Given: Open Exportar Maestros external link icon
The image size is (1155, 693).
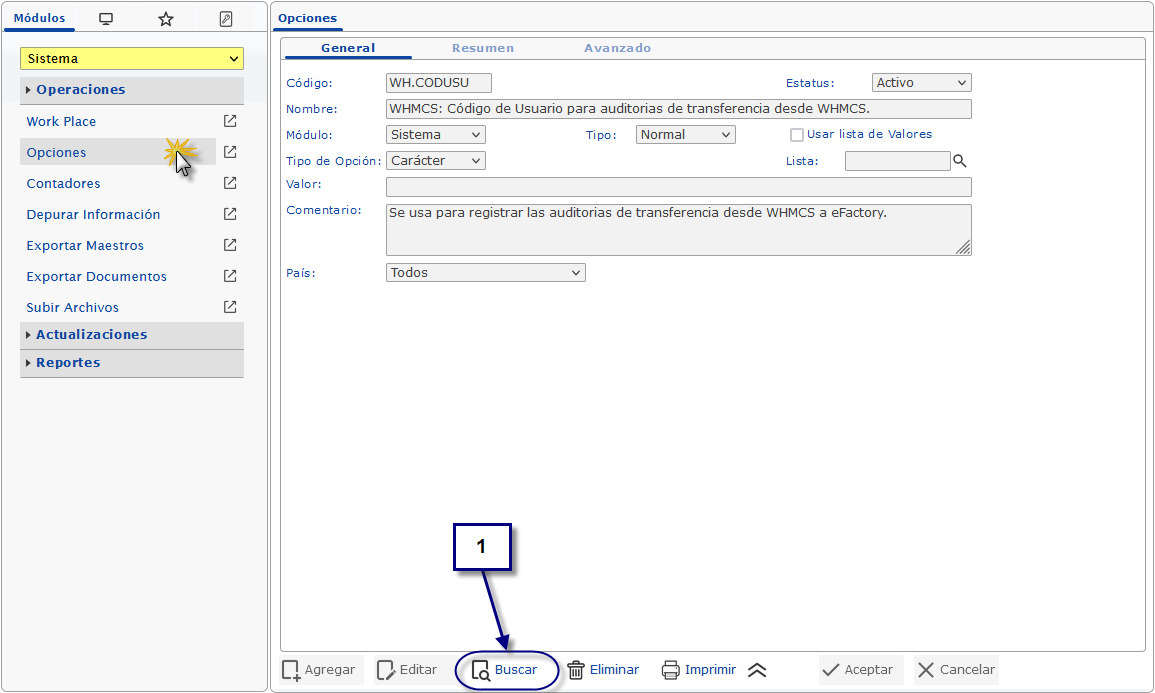Looking at the screenshot, I should (x=230, y=245).
